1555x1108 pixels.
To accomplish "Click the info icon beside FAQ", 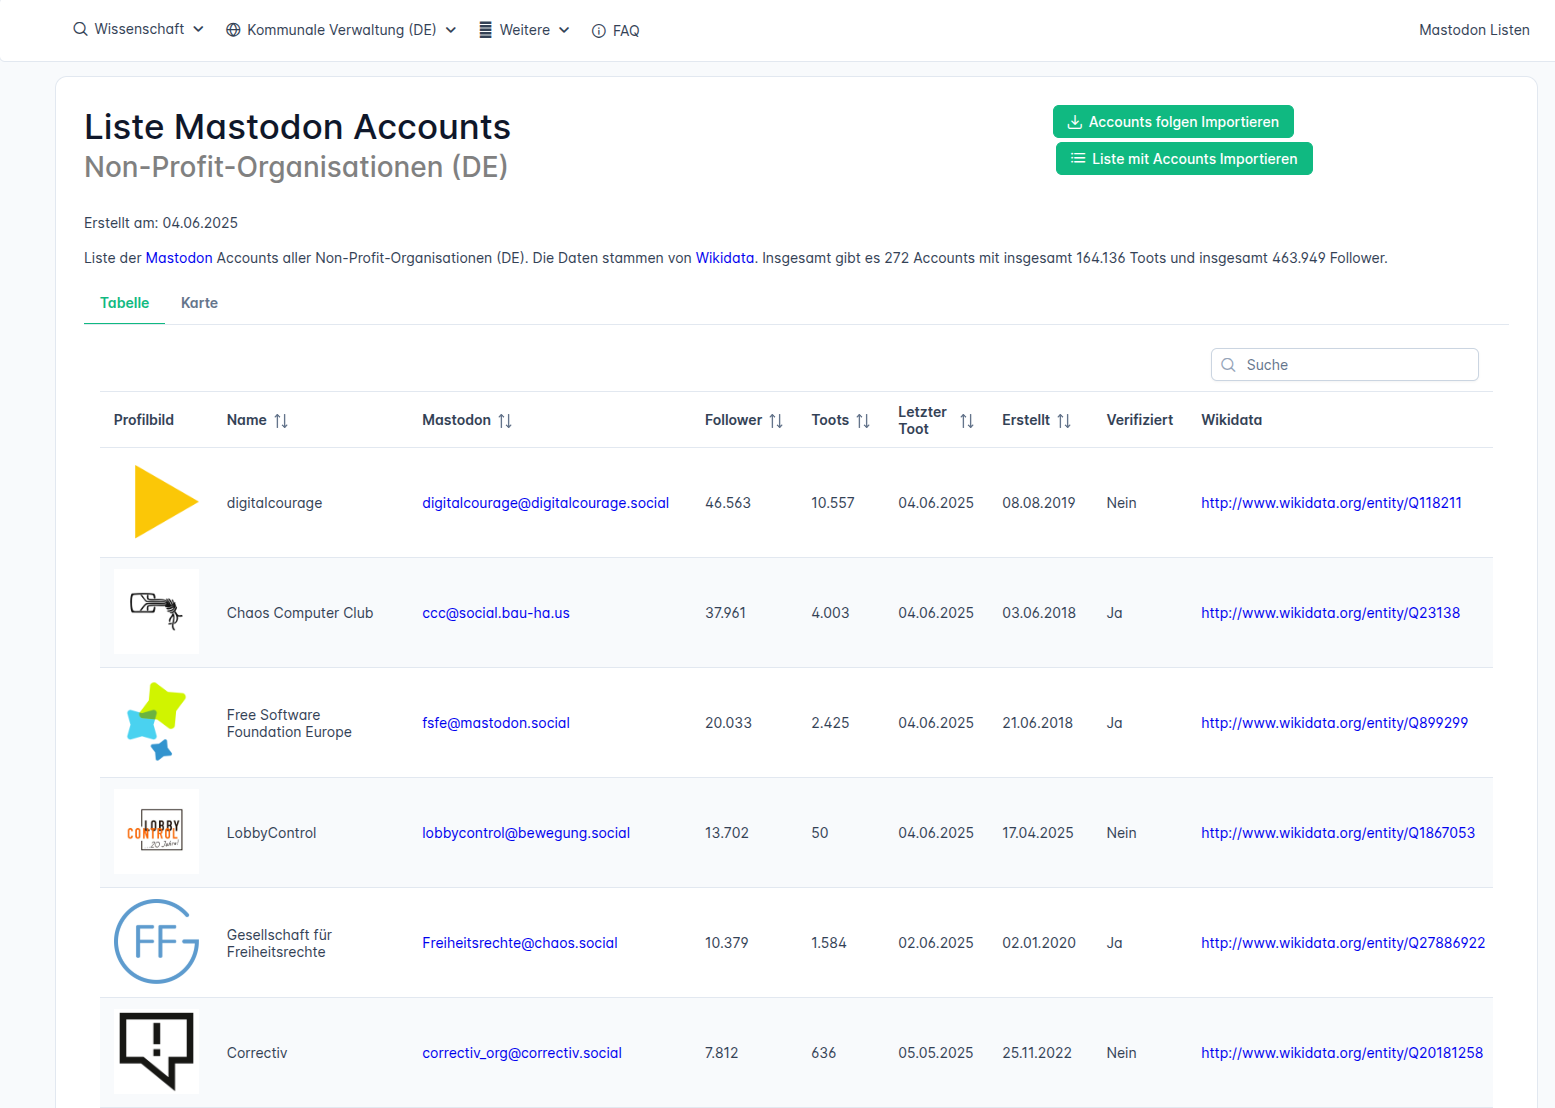I will pos(599,31).
